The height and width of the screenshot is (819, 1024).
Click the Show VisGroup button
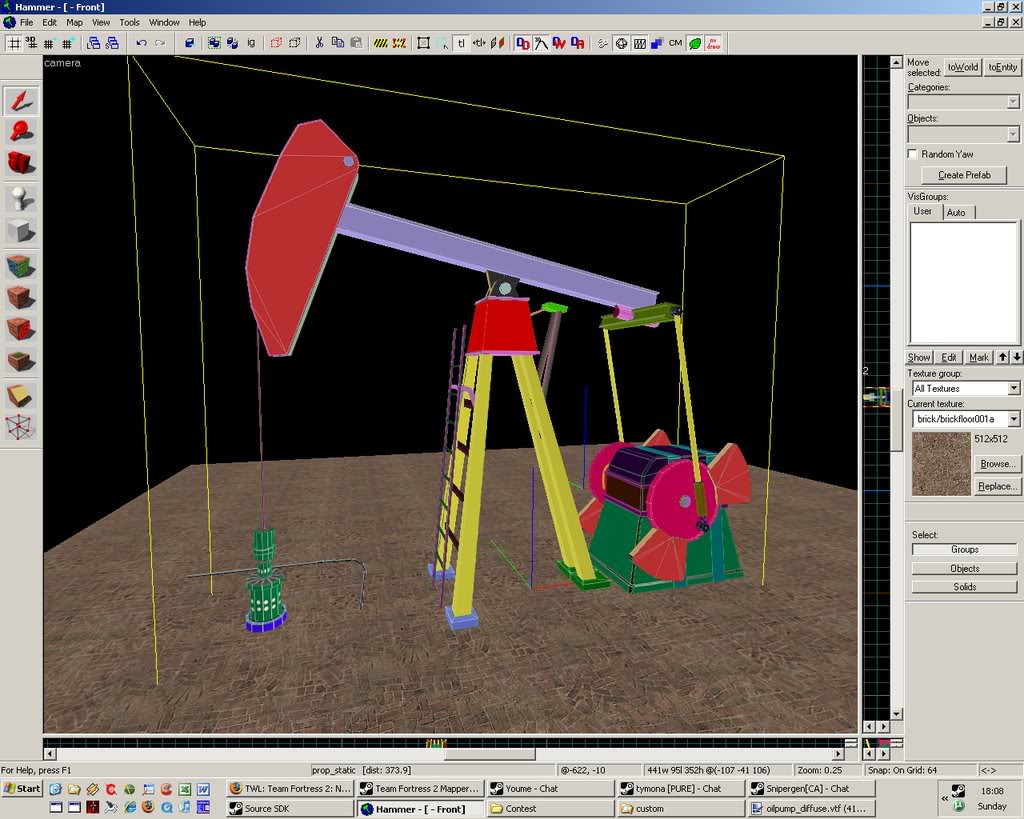click(919, 357)
